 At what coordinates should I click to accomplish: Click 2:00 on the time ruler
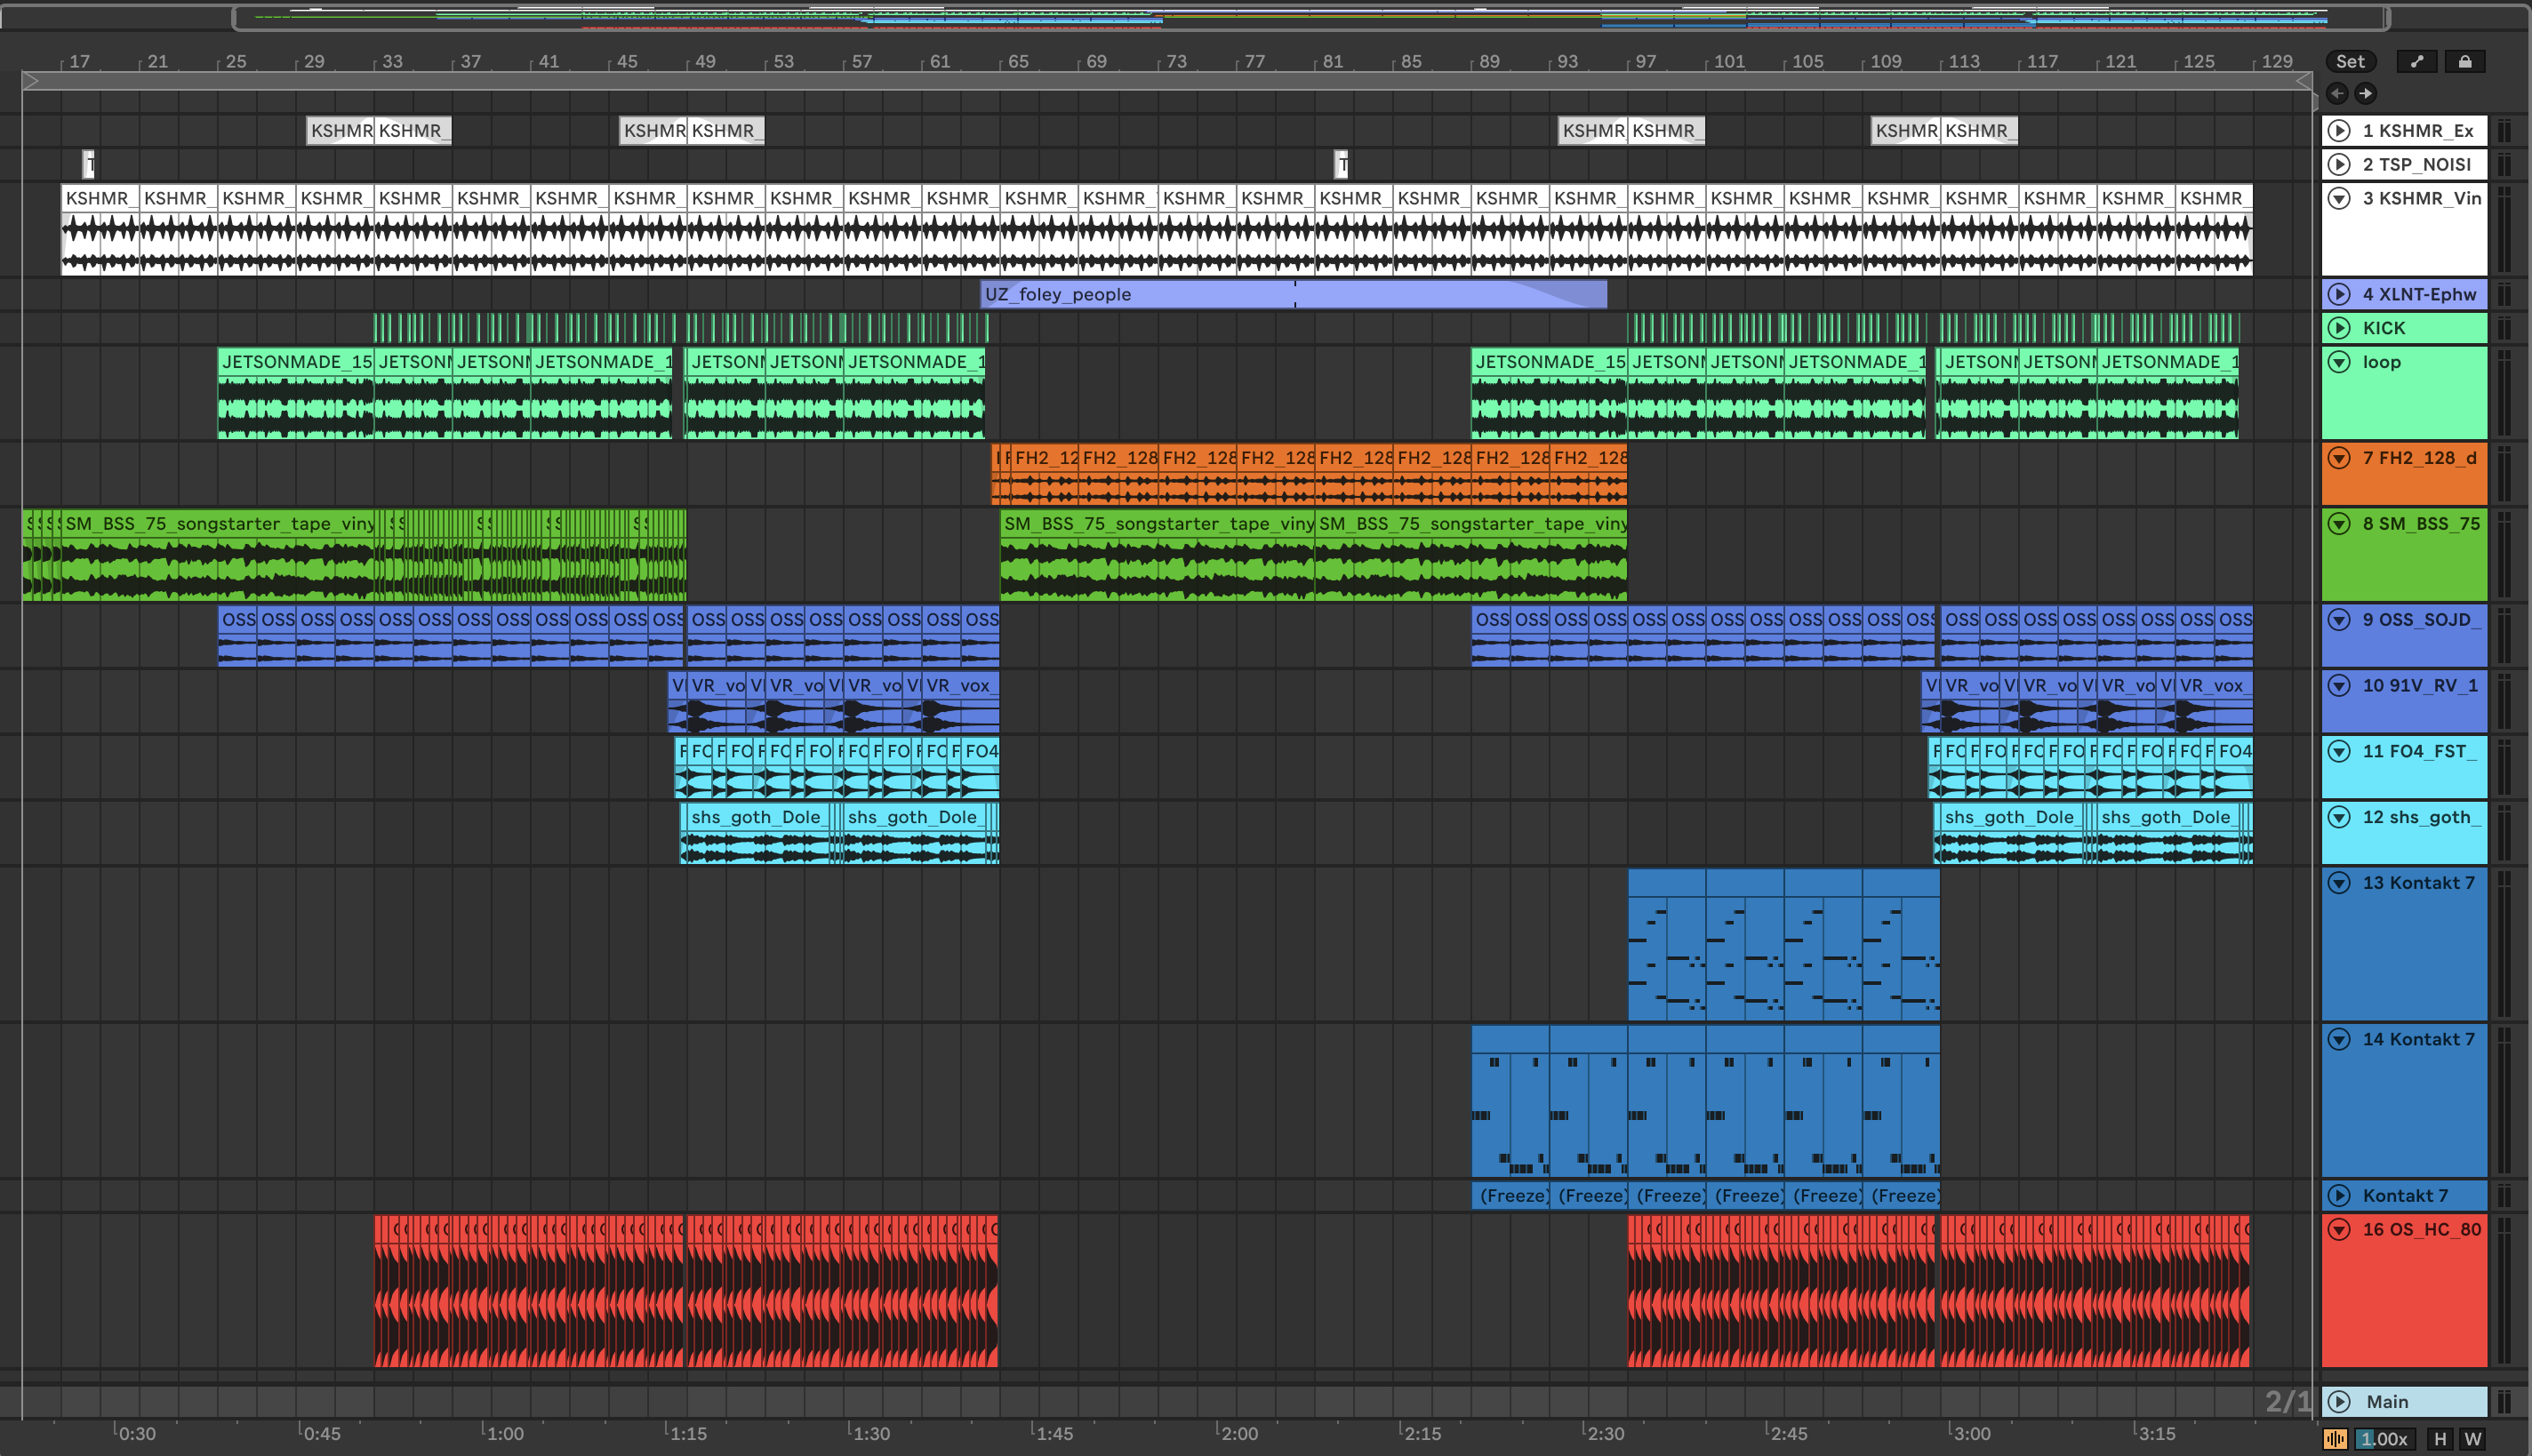click(1239, 1433)
